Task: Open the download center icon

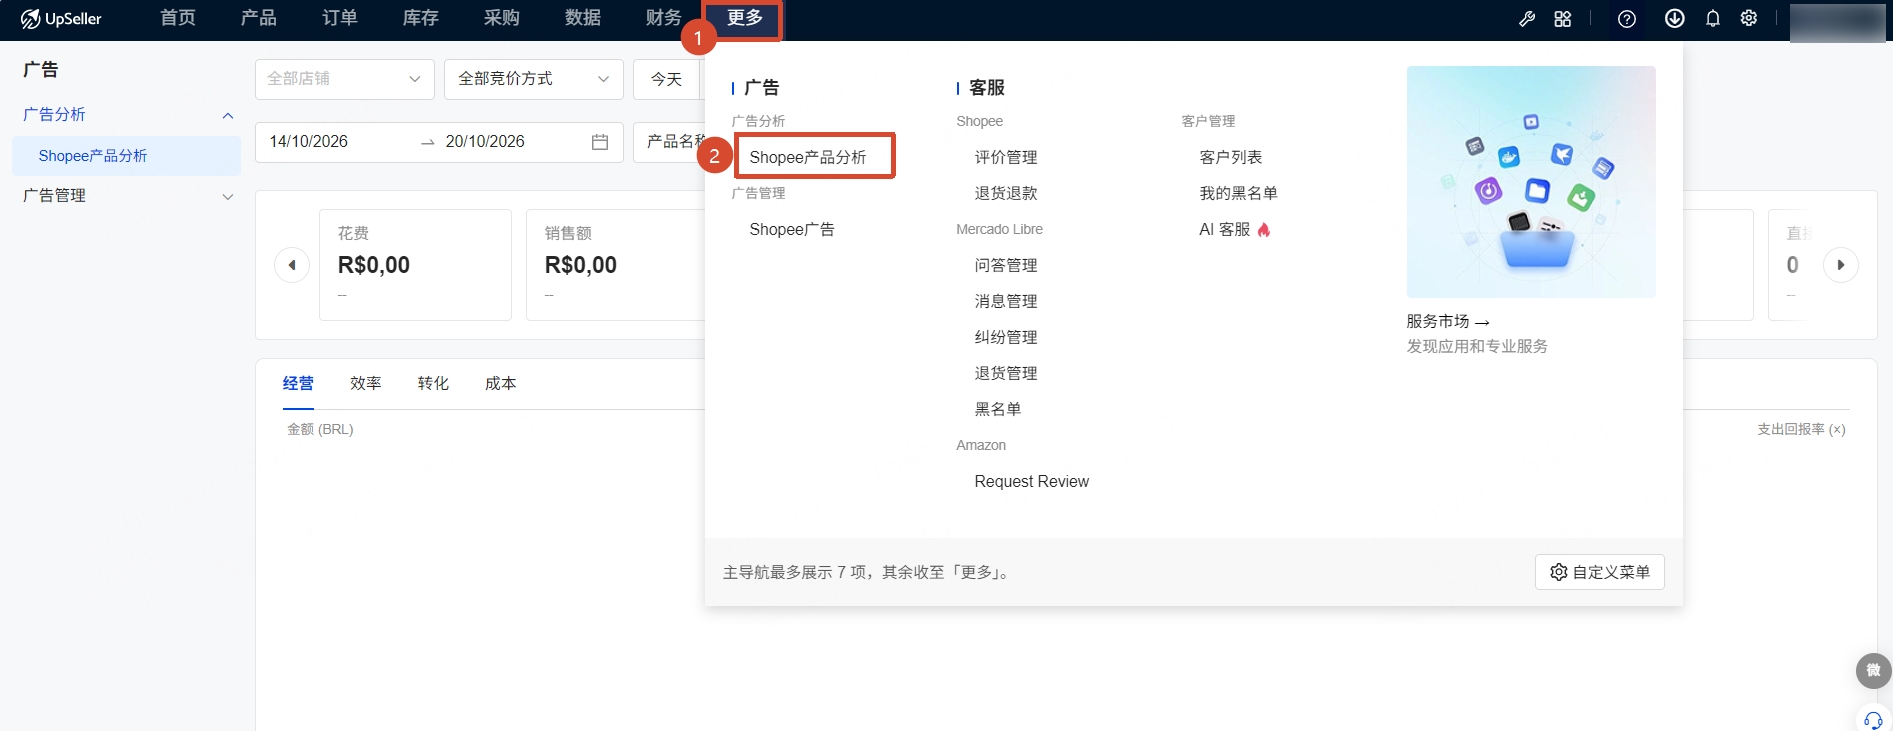Action: click(x=1675, y=19)
